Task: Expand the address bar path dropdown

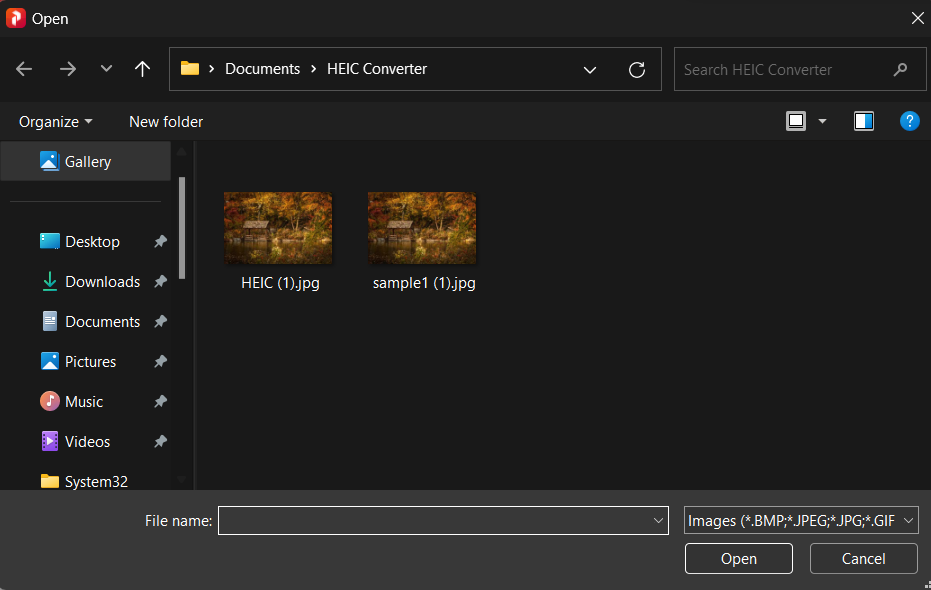Action: [590, 69]
